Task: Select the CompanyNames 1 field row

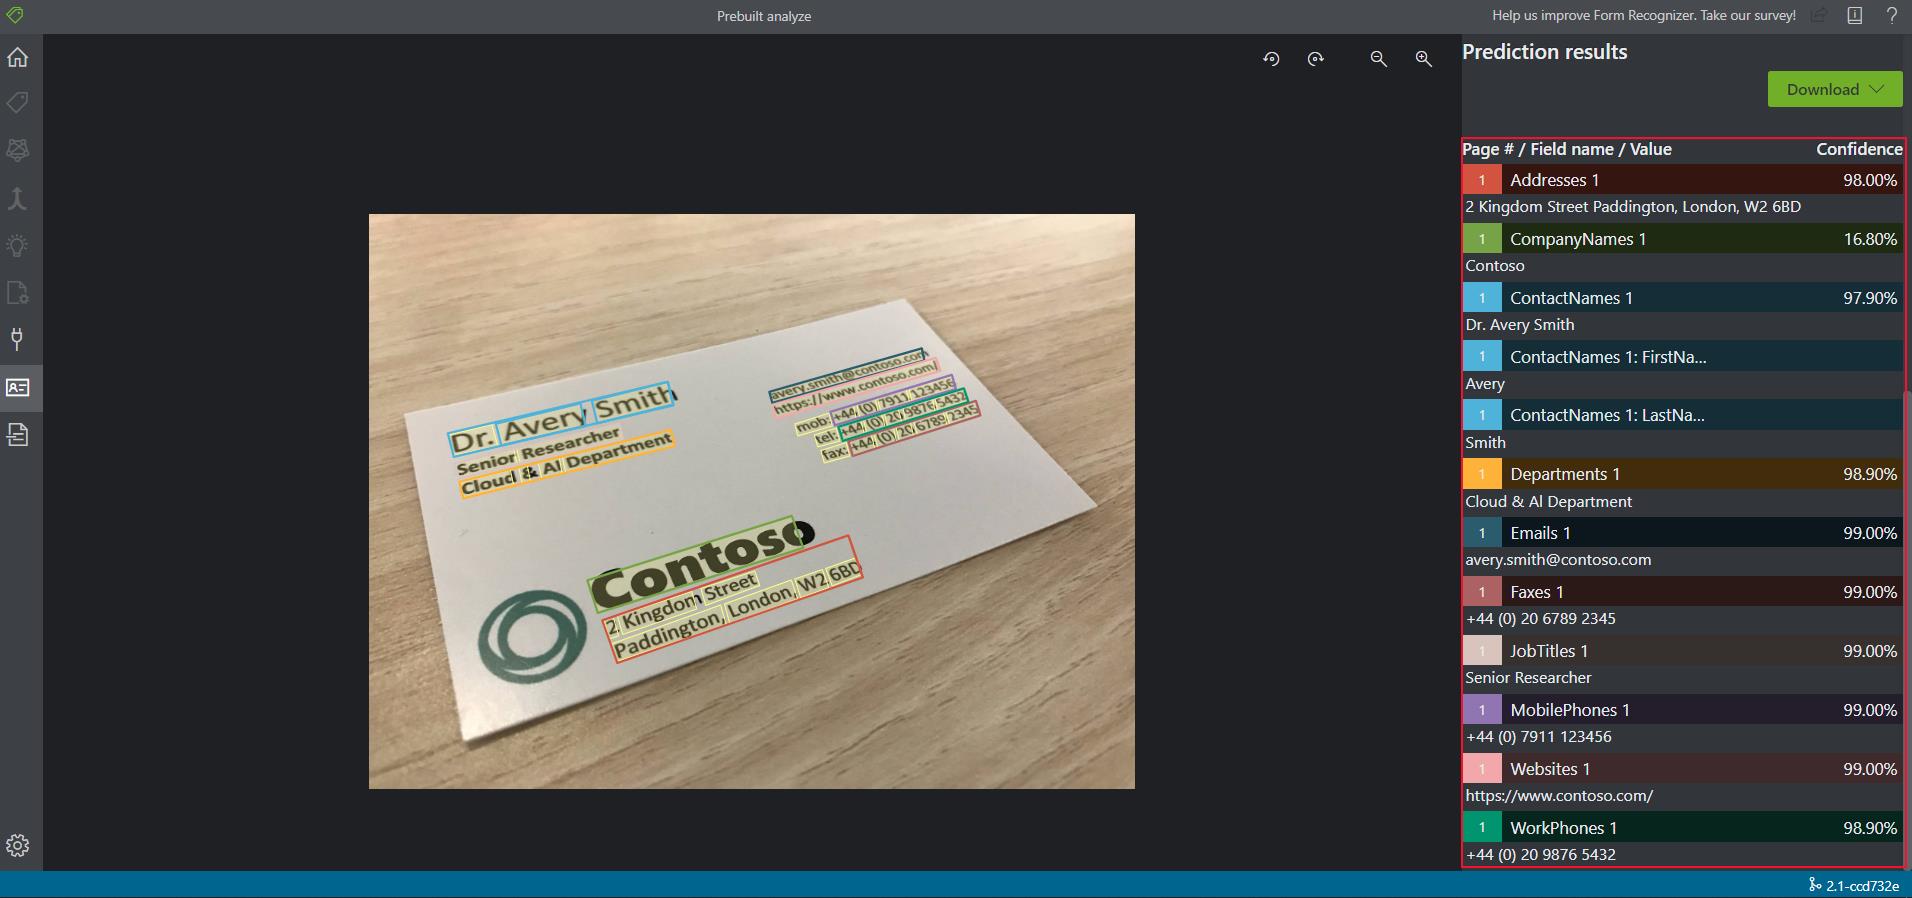Action: [1682, 239]
